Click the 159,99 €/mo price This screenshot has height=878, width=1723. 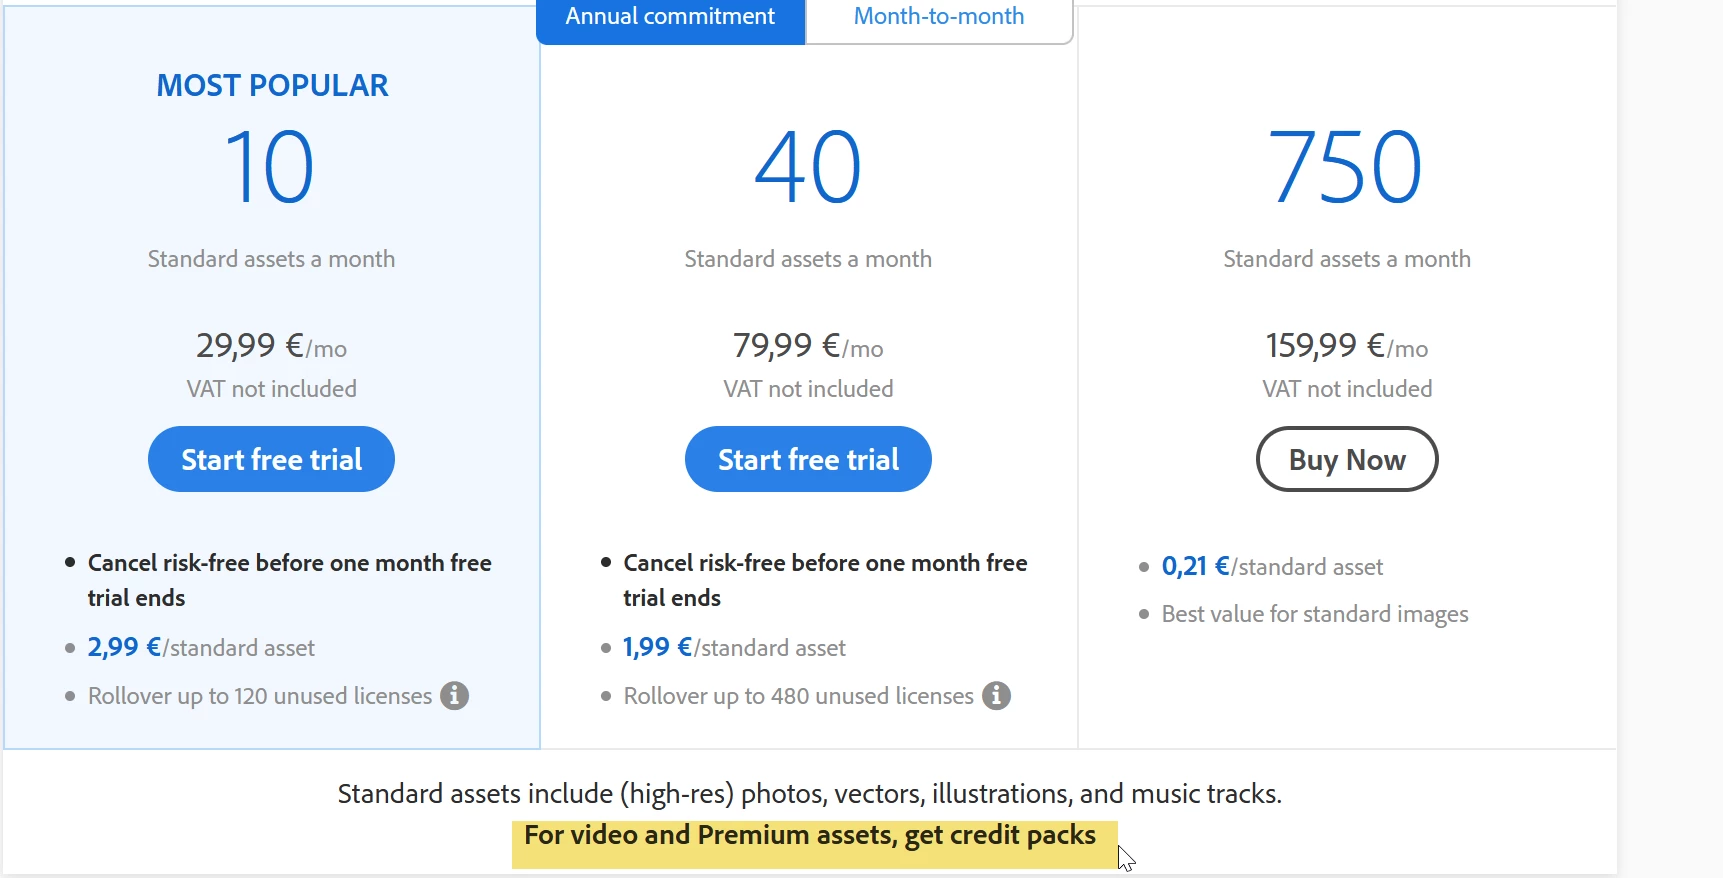[x=1346, y=346]
